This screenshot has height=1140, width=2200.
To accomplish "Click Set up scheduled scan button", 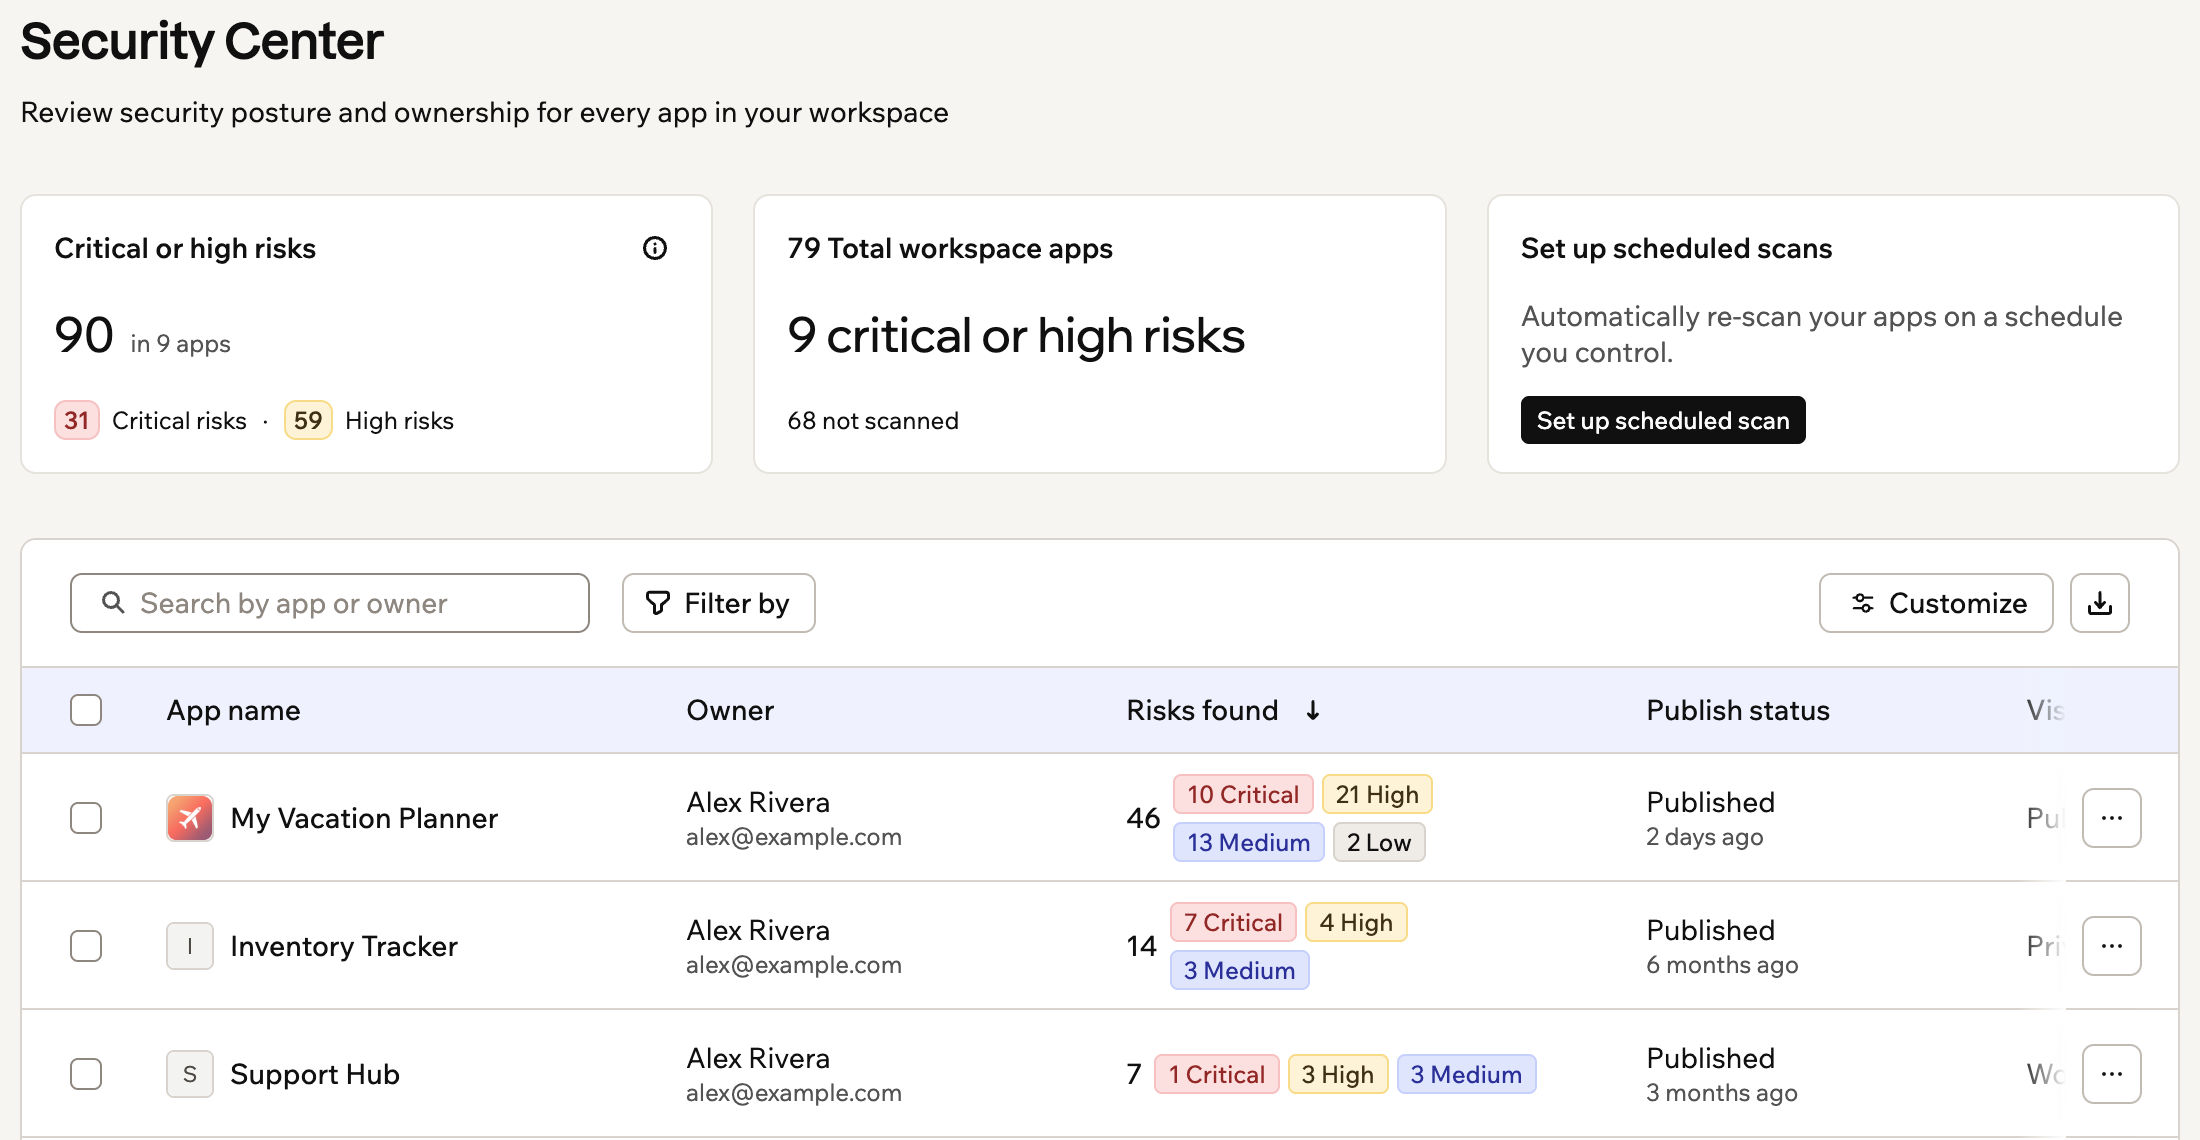I will click(x=1663, y=420).
